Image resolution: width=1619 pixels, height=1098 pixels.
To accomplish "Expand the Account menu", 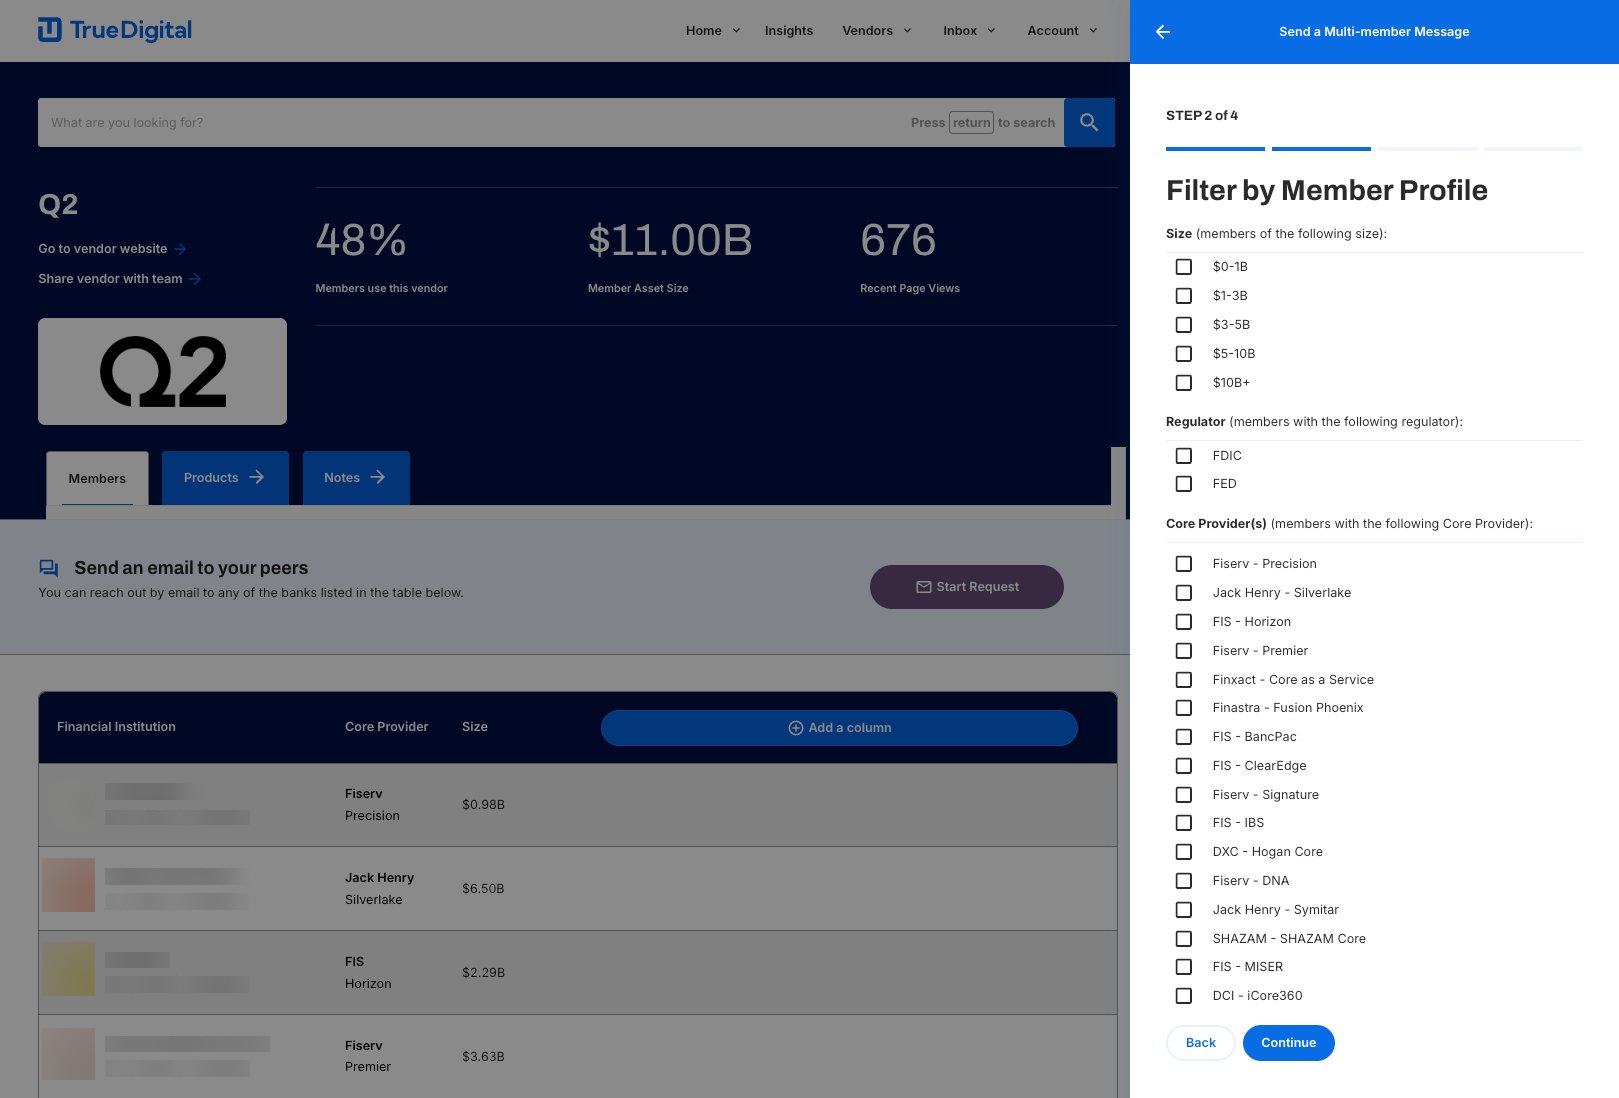I will [x=1054, y=30].
